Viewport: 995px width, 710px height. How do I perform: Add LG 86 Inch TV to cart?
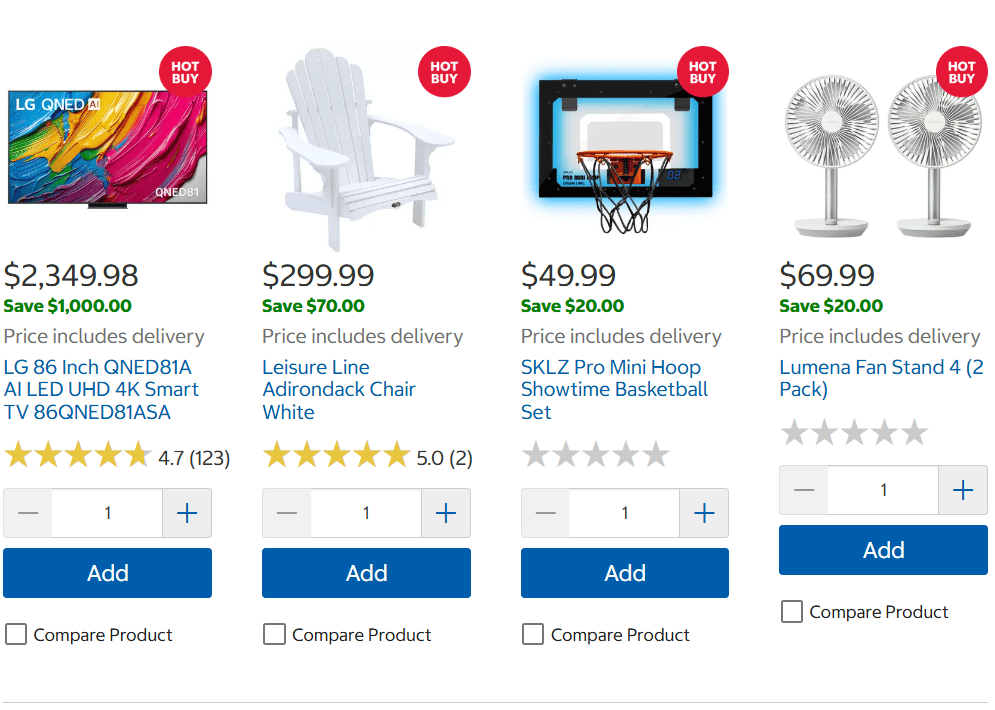point(107,573)
